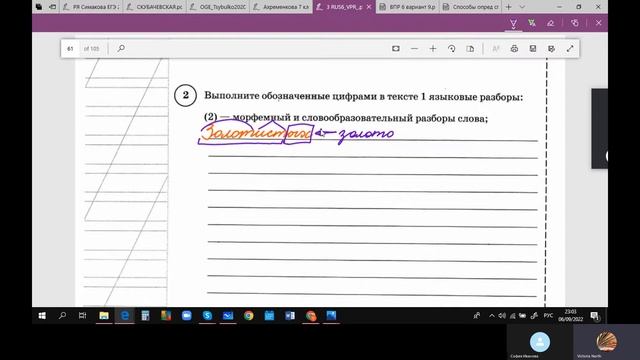Expand the tab preview chevron

522,7
